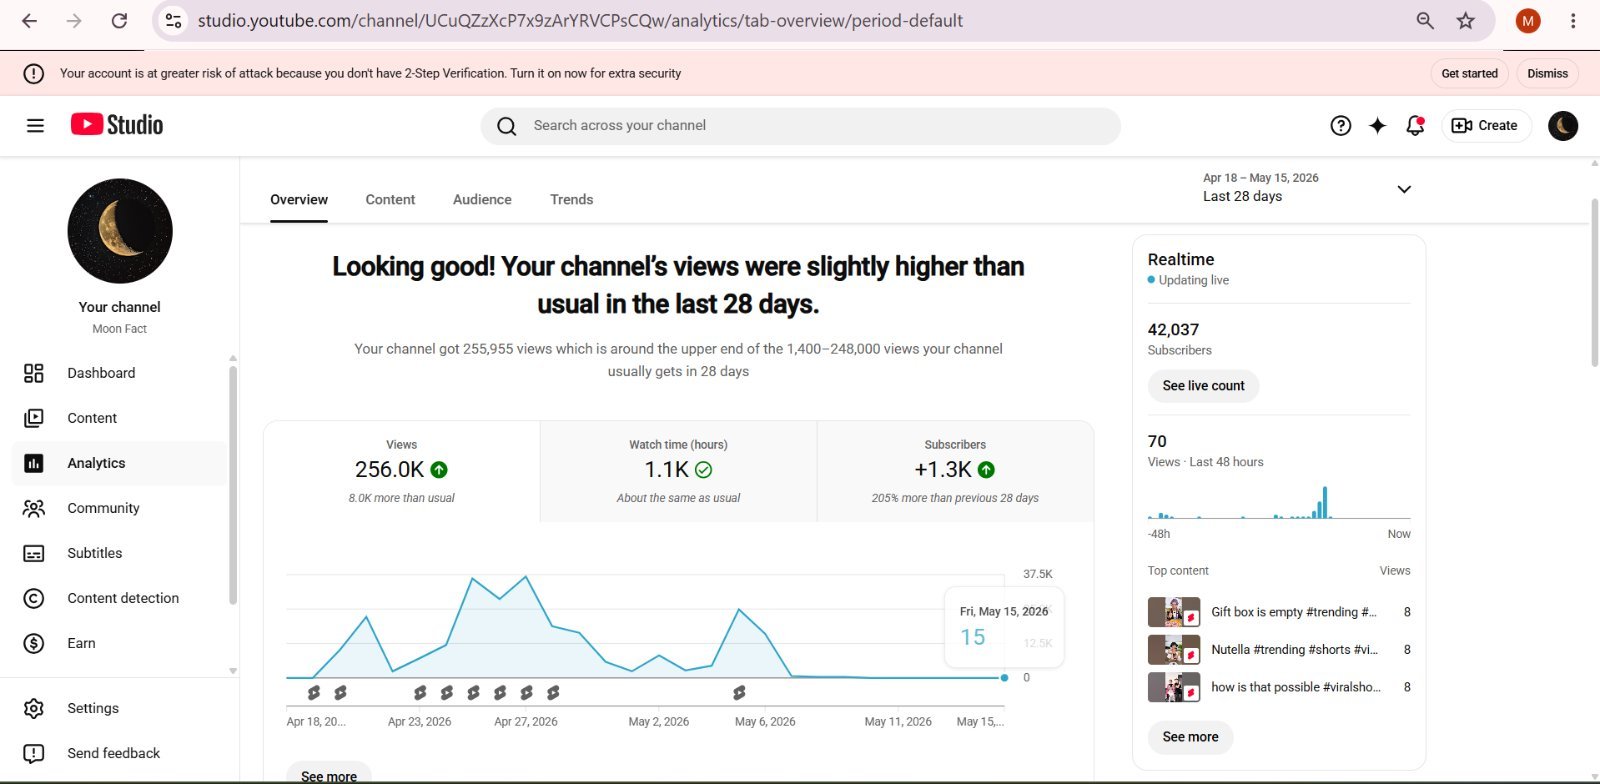The height and width of the screenshot is (784, 1600).
Task: Bookmark the page with star icon
Action: tap(1465, 20)
